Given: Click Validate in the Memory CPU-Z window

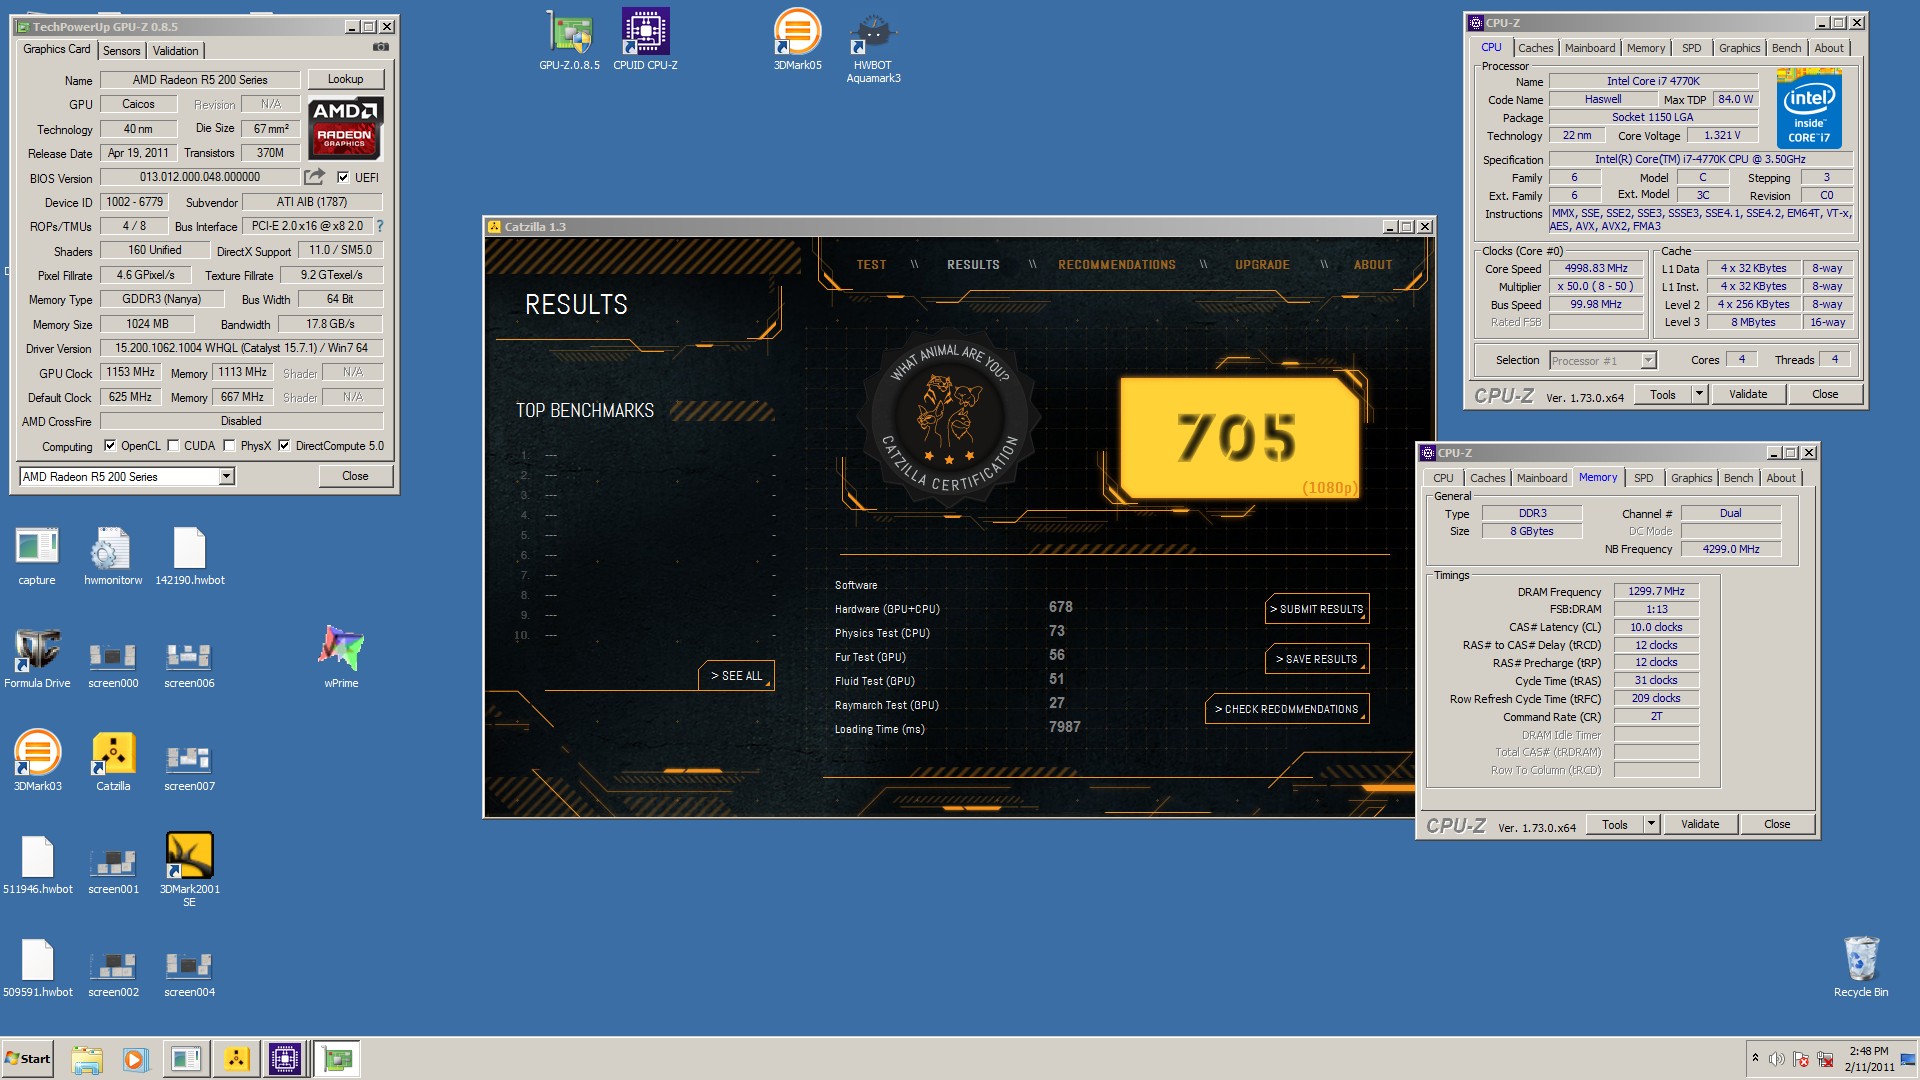Looking at the screenshot, I should pos(1700,824).
